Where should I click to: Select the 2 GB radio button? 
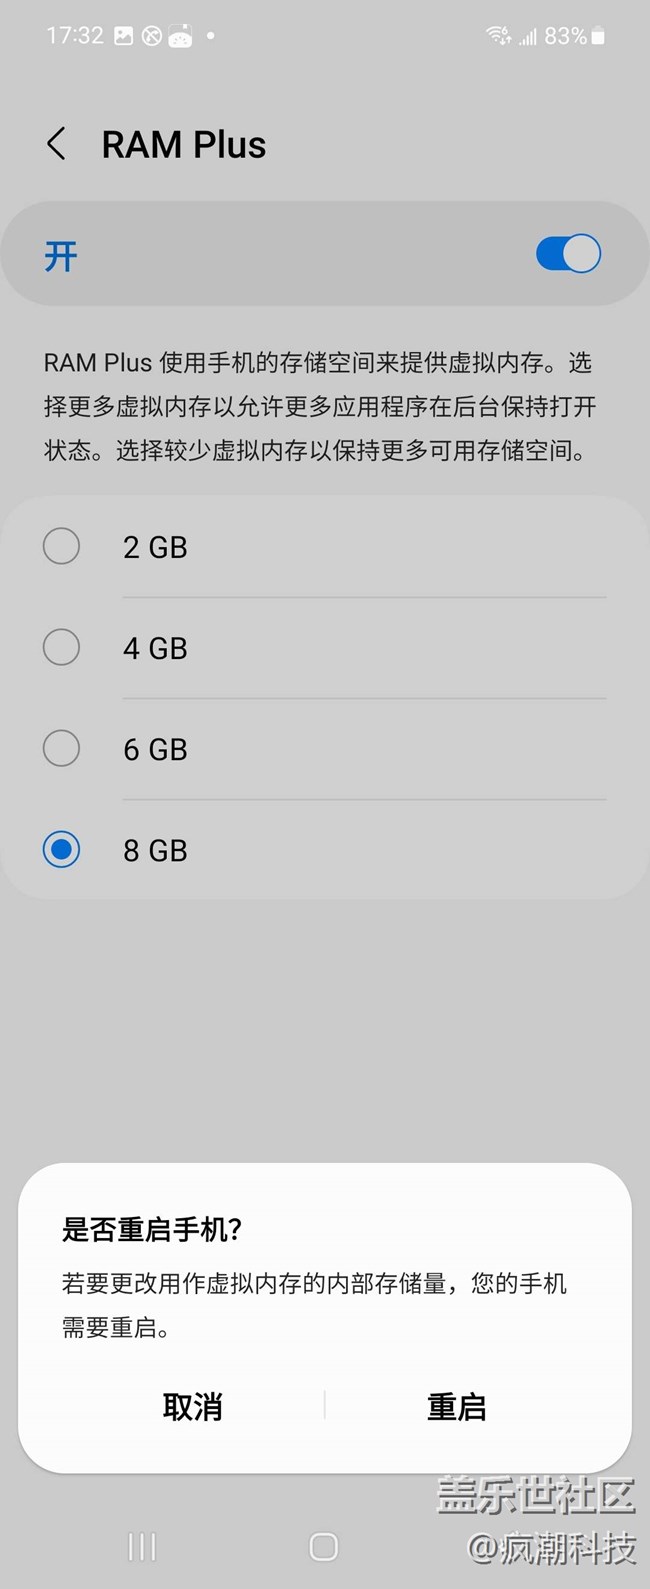(x=62, y=547)
